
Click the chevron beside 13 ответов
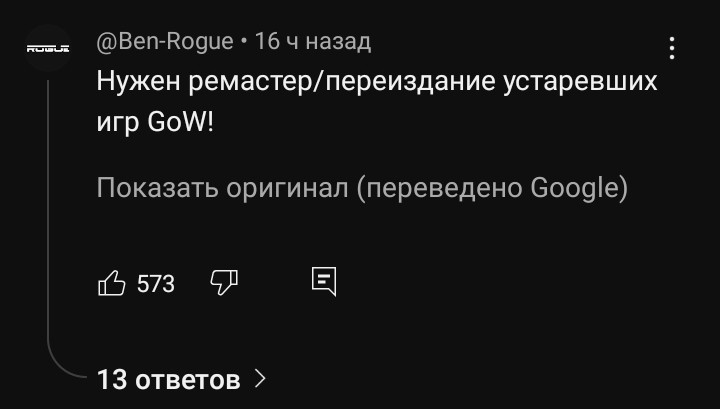pyautogui.click(x=260, y=379)
